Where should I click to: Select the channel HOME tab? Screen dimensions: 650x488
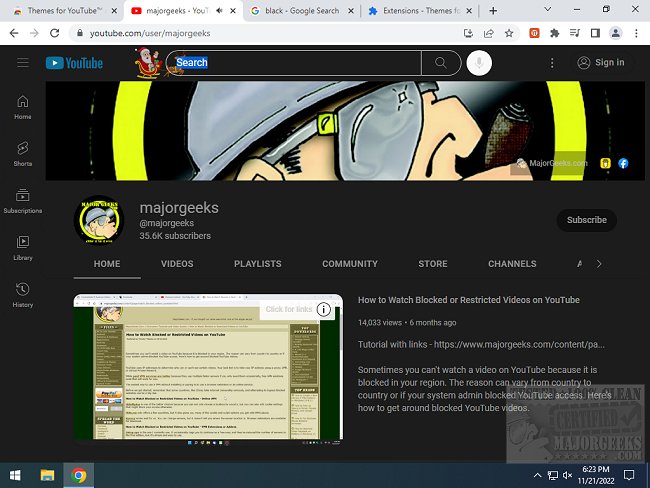[107, 264]
